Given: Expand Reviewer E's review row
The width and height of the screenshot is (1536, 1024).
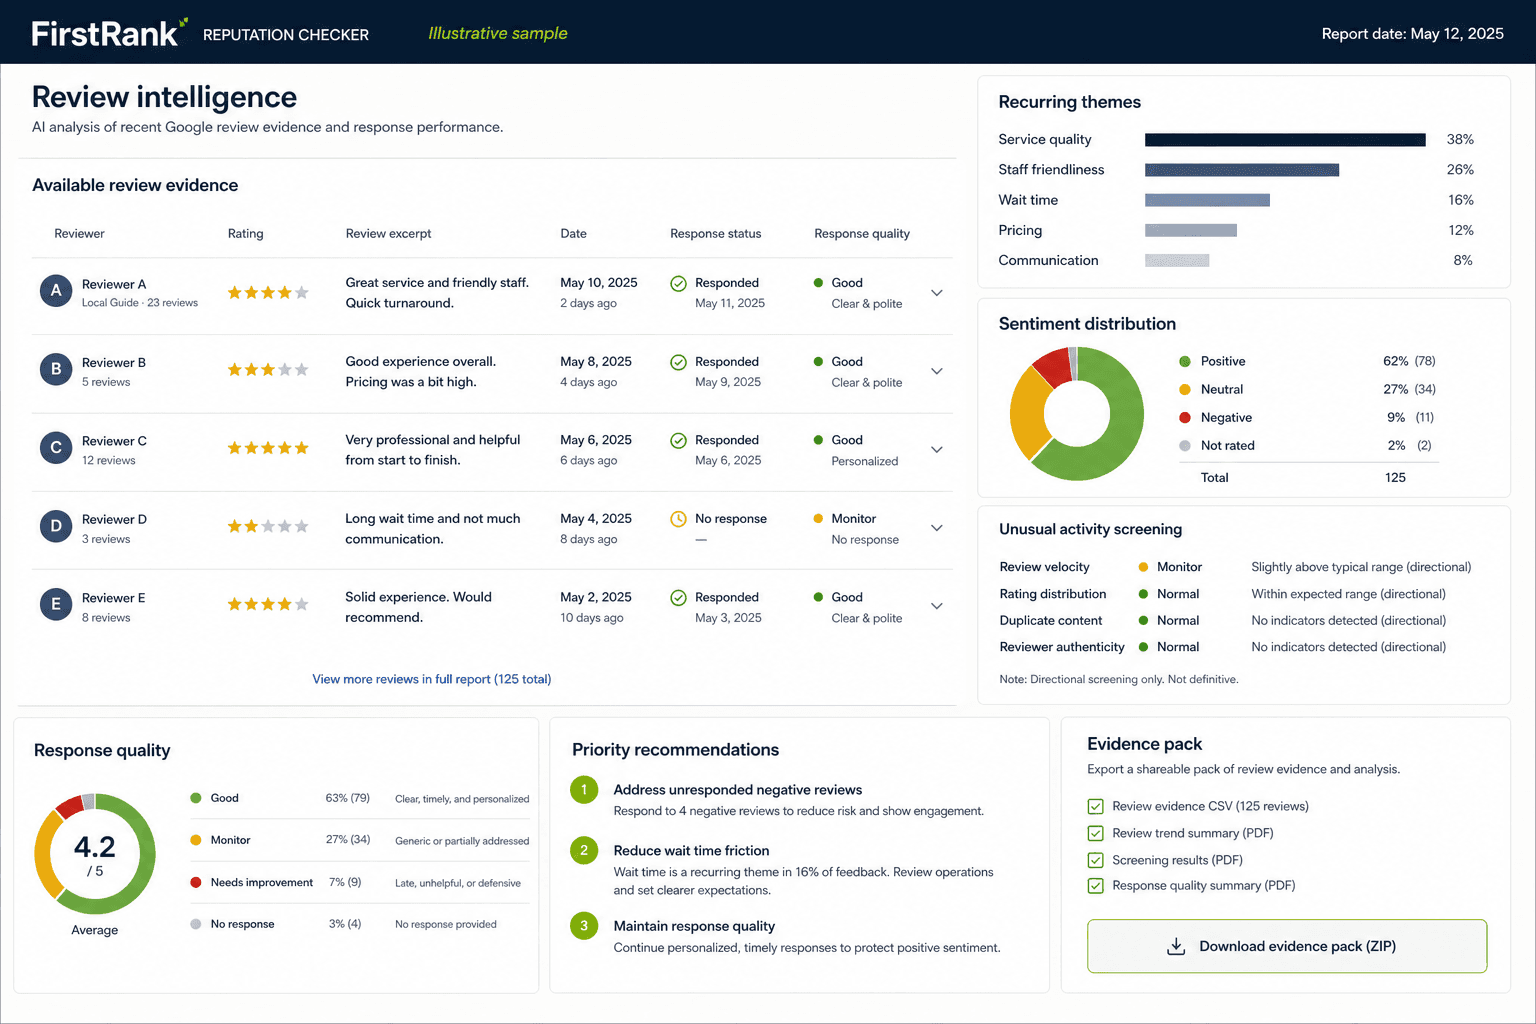Looking at the screenshot, I should coord(937,606).
